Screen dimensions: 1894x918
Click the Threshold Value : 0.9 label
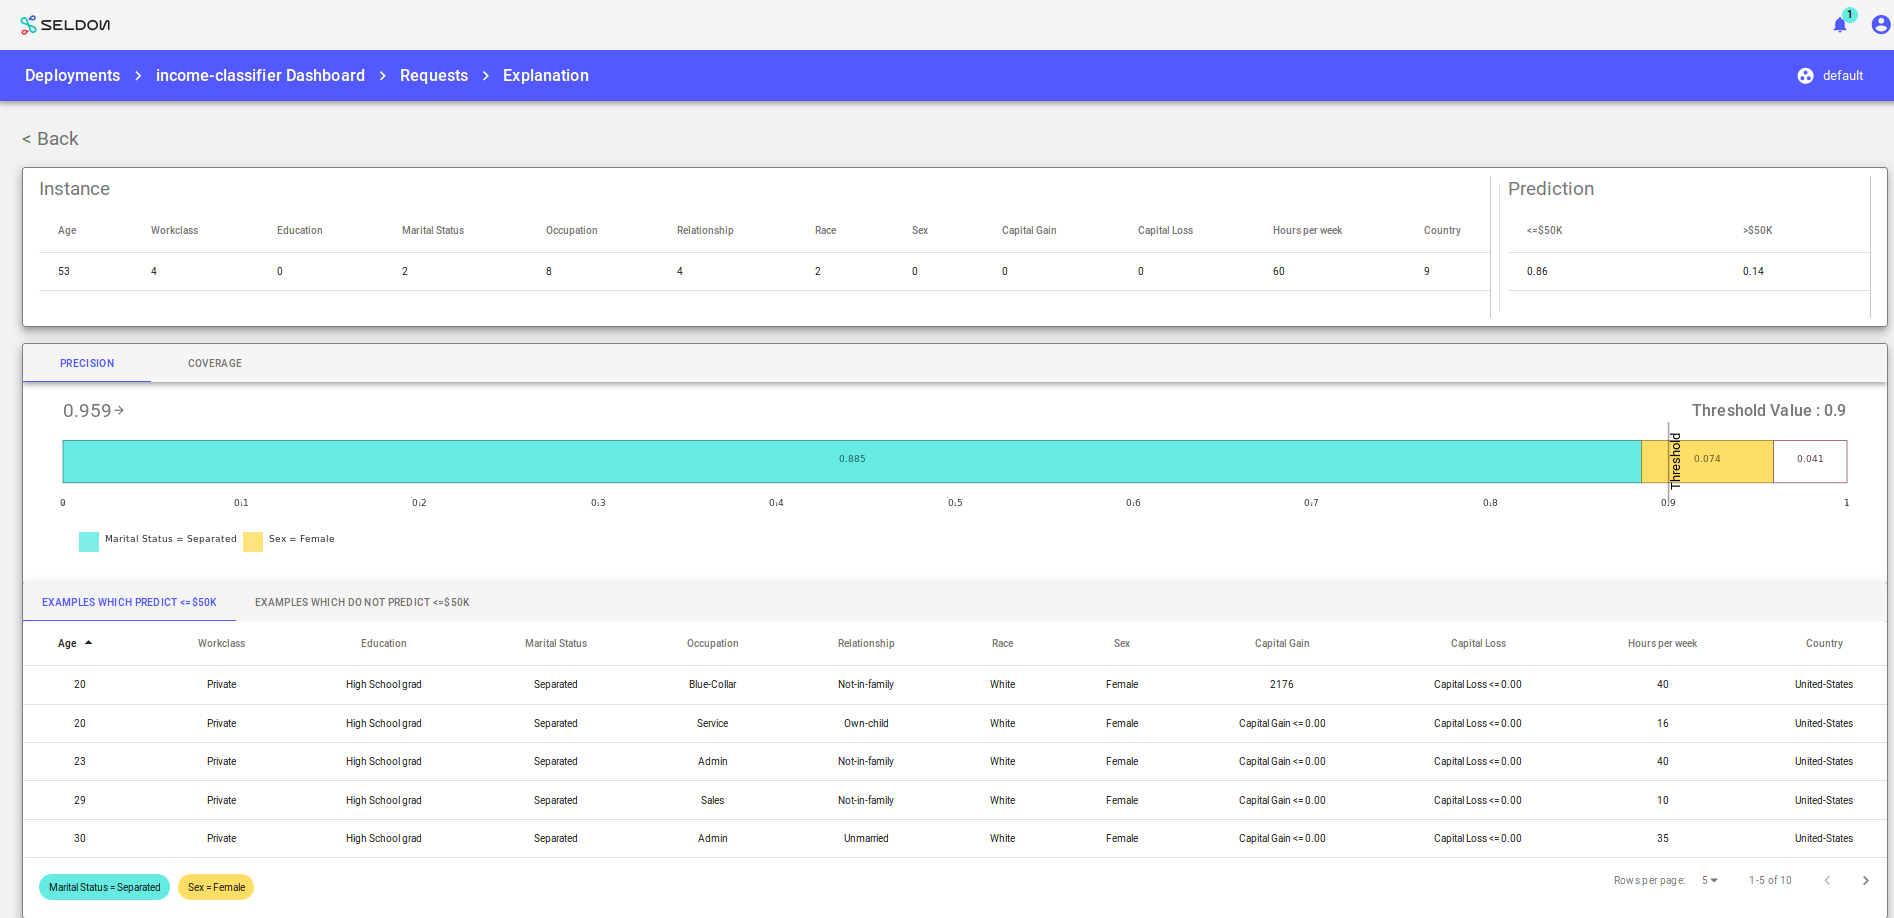tap(1768, 411)
